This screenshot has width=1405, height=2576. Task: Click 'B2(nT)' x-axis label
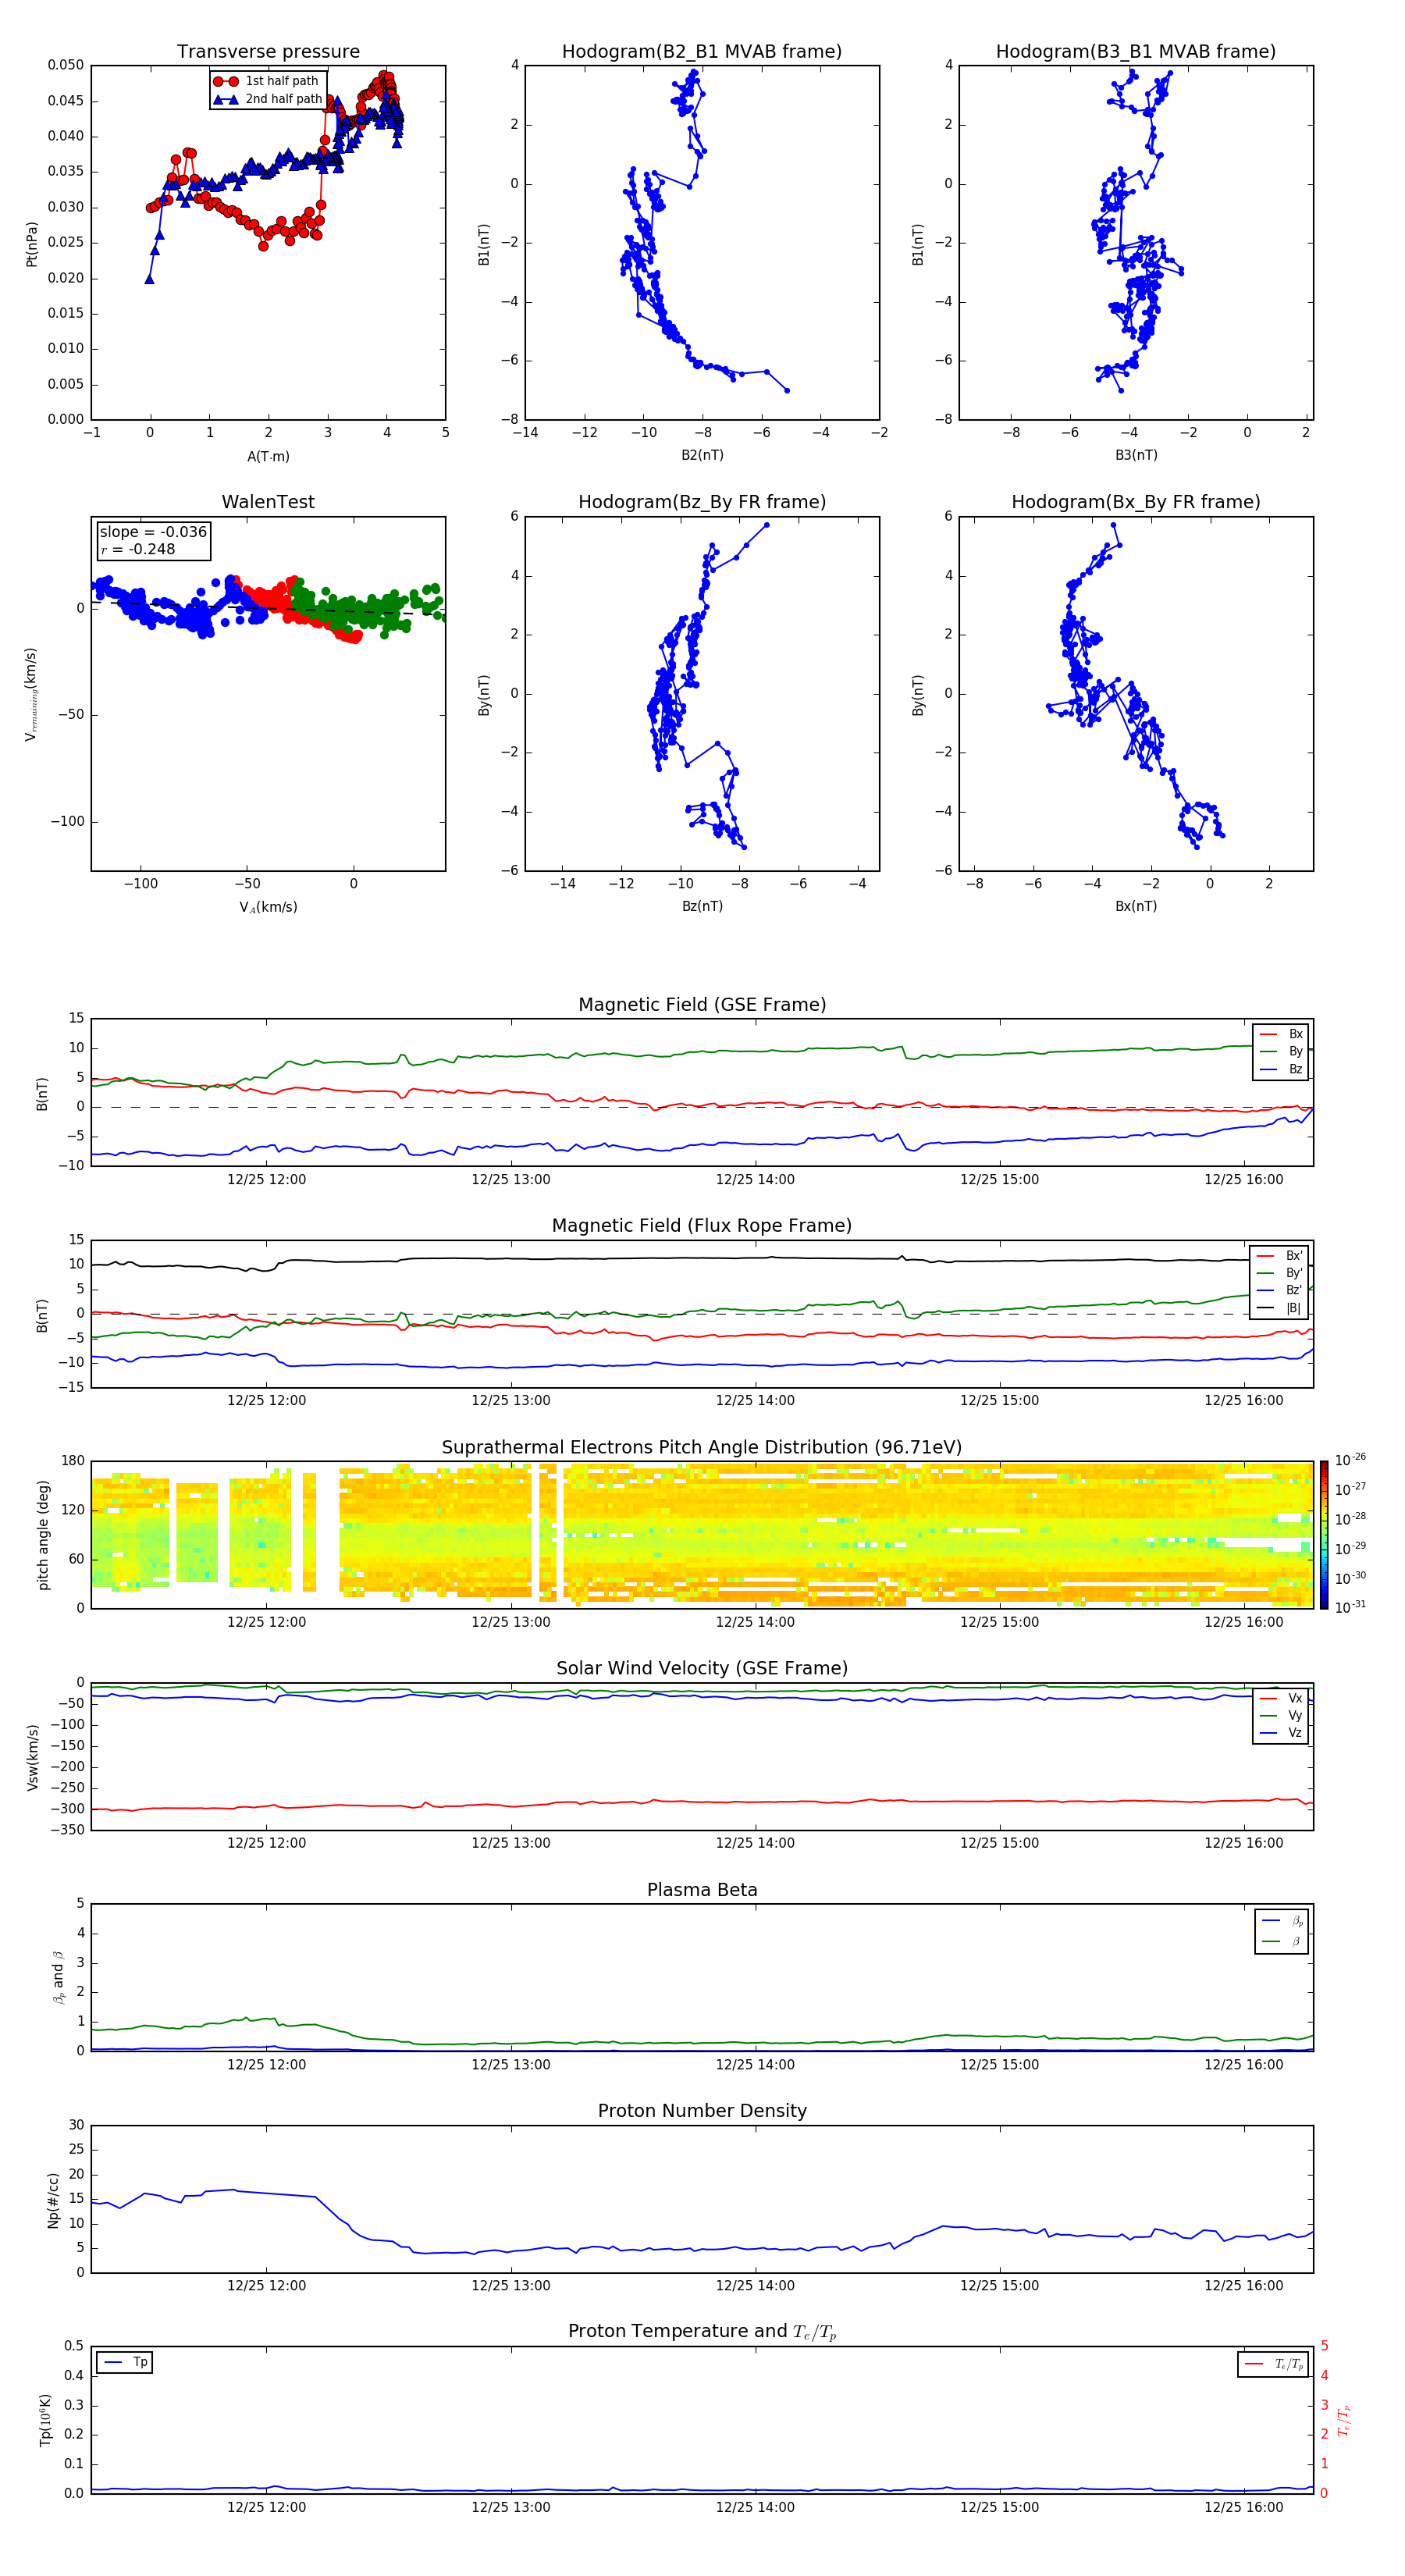702,455
